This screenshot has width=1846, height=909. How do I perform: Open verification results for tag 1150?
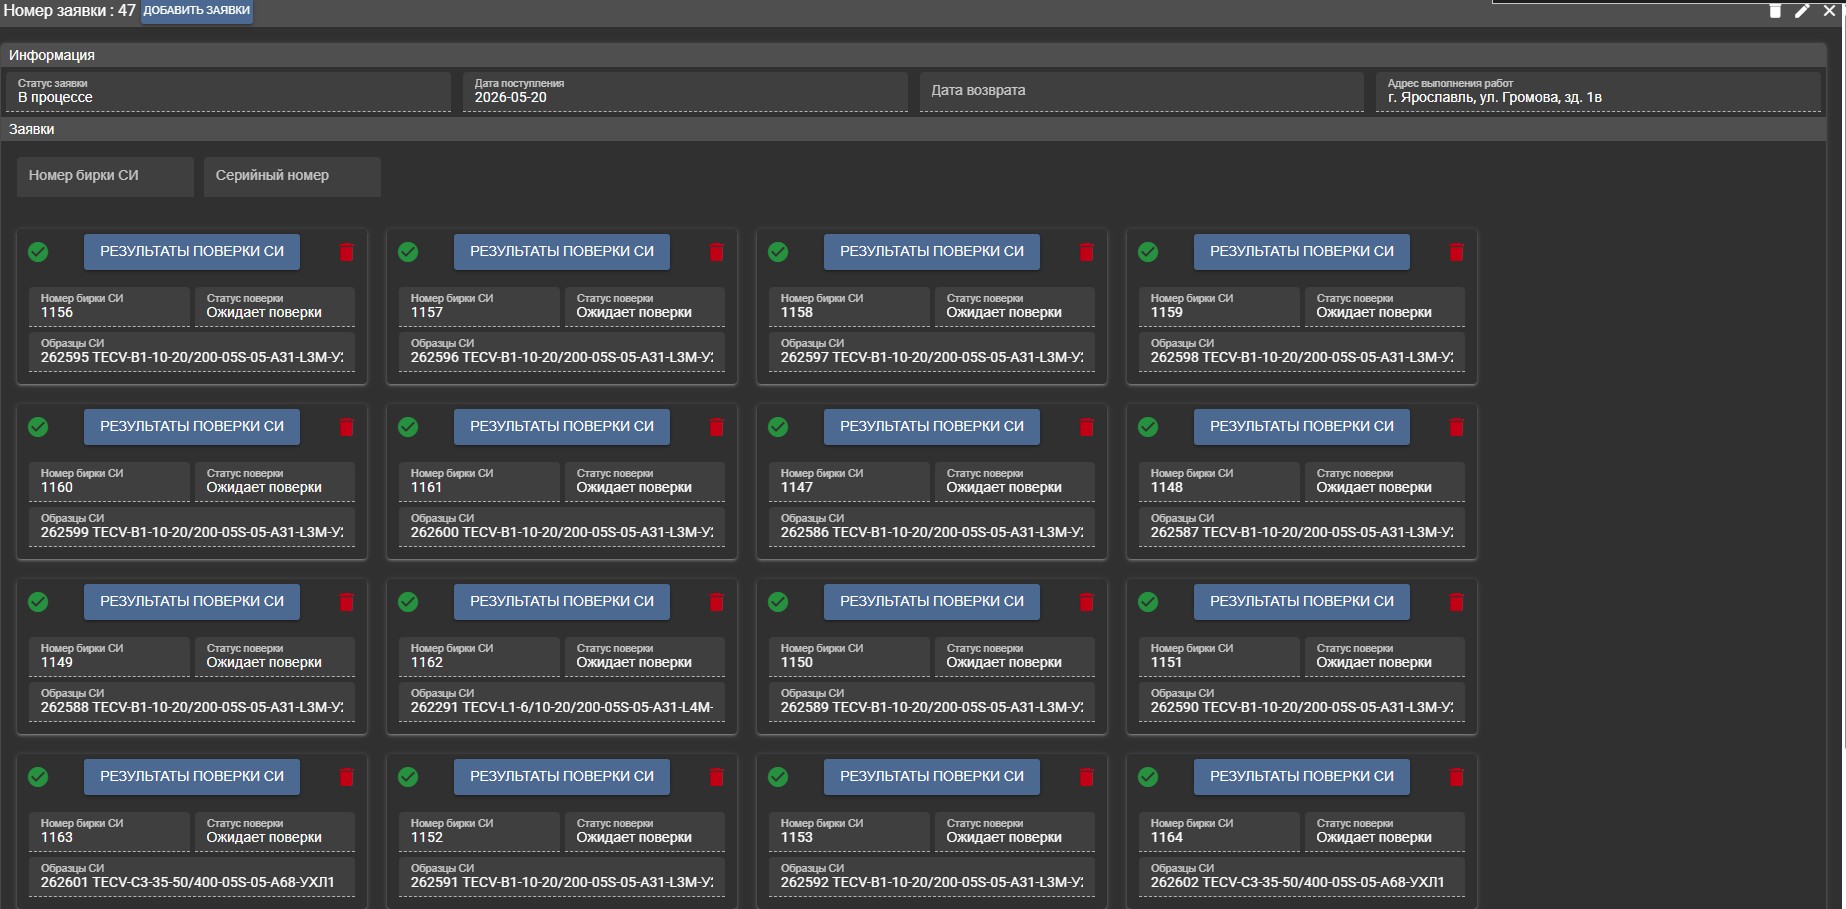[x=931, y=602]
